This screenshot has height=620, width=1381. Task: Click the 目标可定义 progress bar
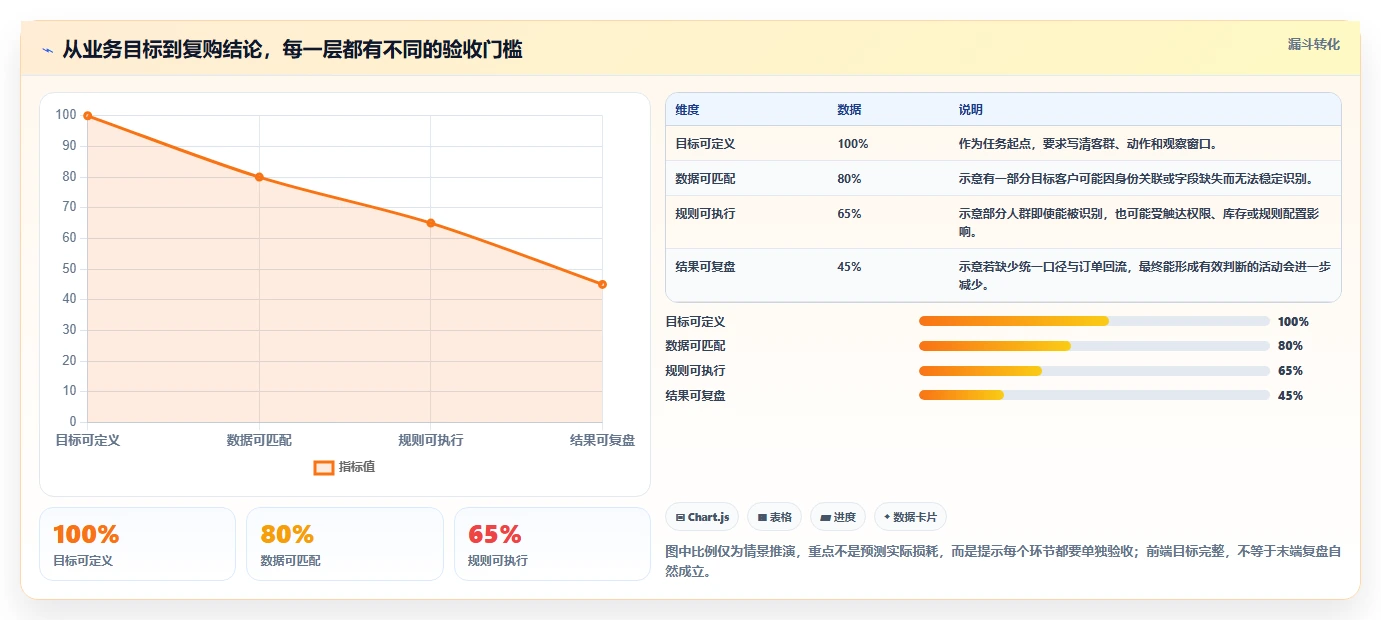click(x=1094, y=321)
